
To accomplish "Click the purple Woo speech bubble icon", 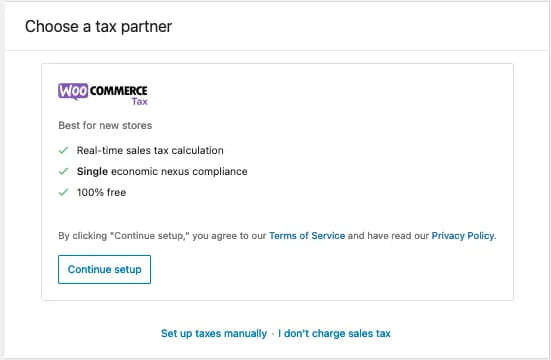I will pos(73,91).
